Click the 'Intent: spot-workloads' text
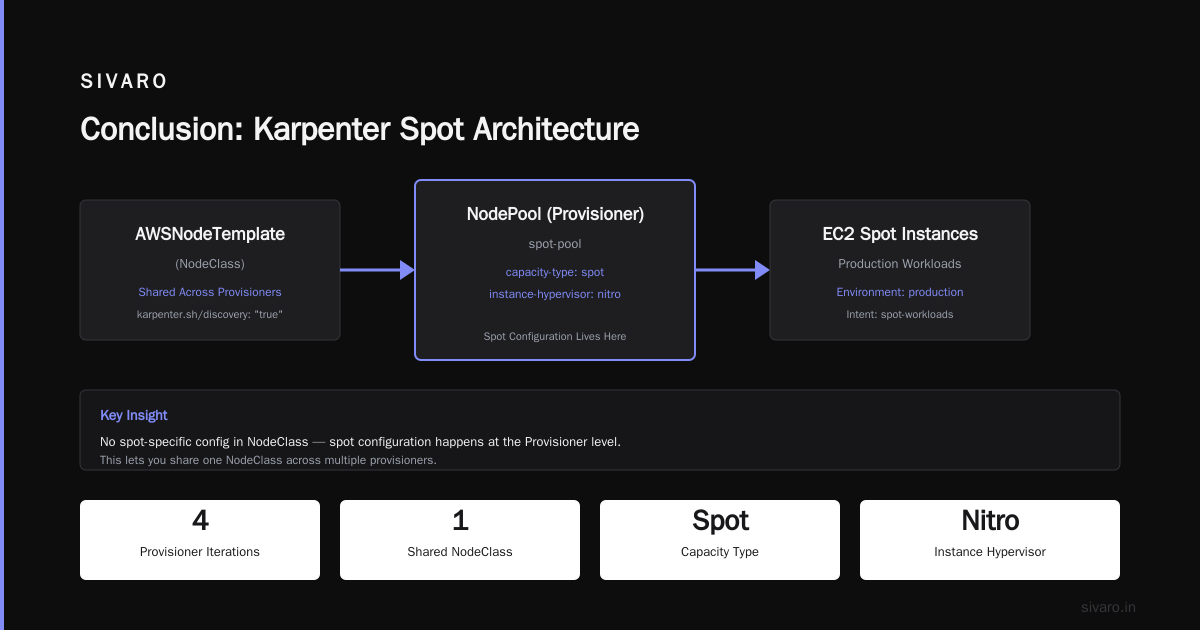 pyautogui.click(x=900, y=314)
